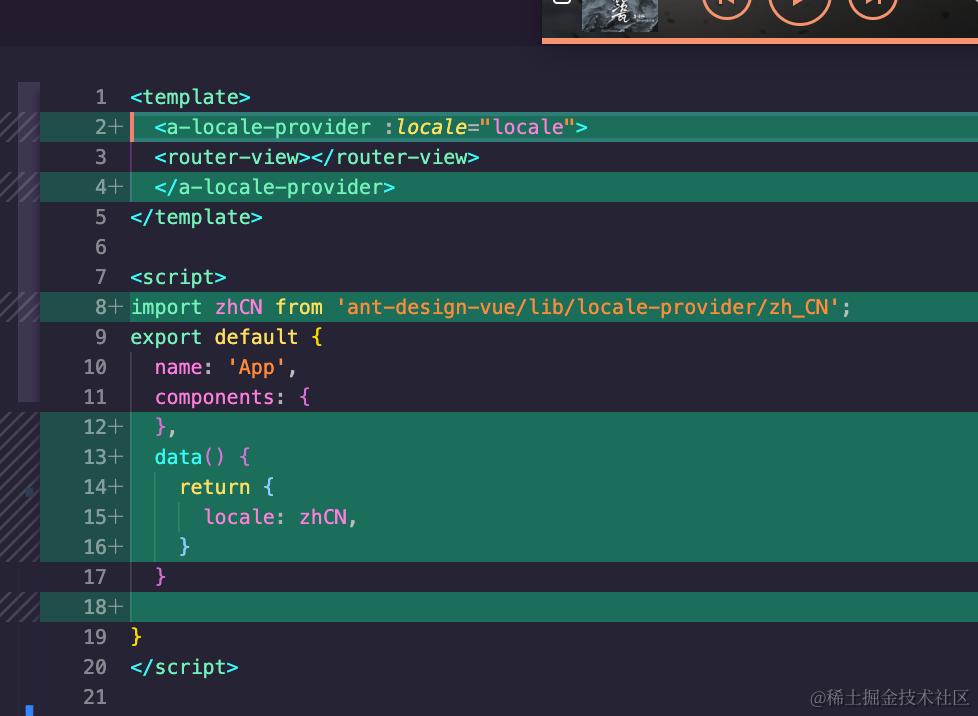Select the opening <template> tag on line 1
This screenshot has height=716, width=978.
[190, 97]
